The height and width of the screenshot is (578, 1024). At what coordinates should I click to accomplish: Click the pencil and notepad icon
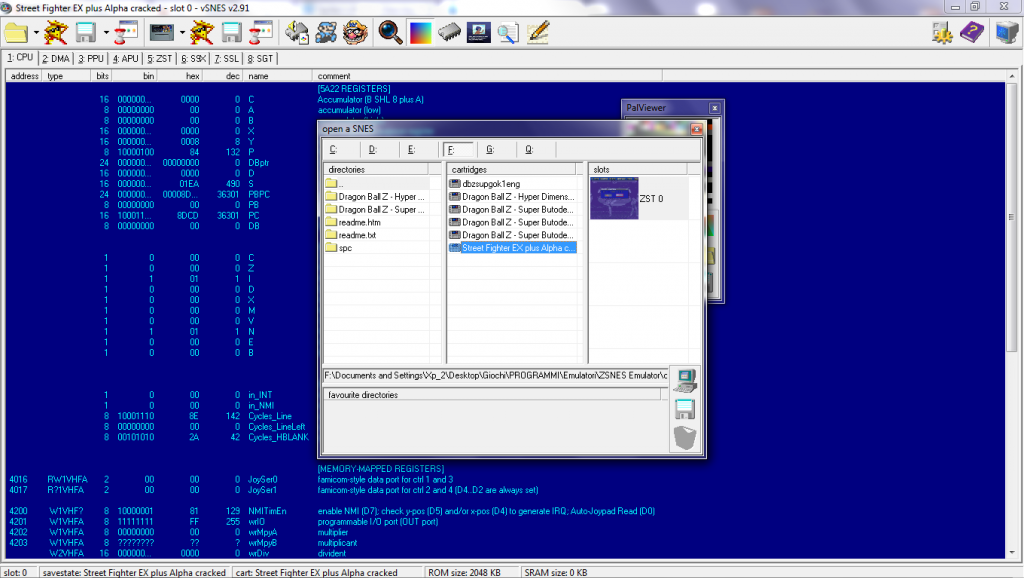pos(538,32)
